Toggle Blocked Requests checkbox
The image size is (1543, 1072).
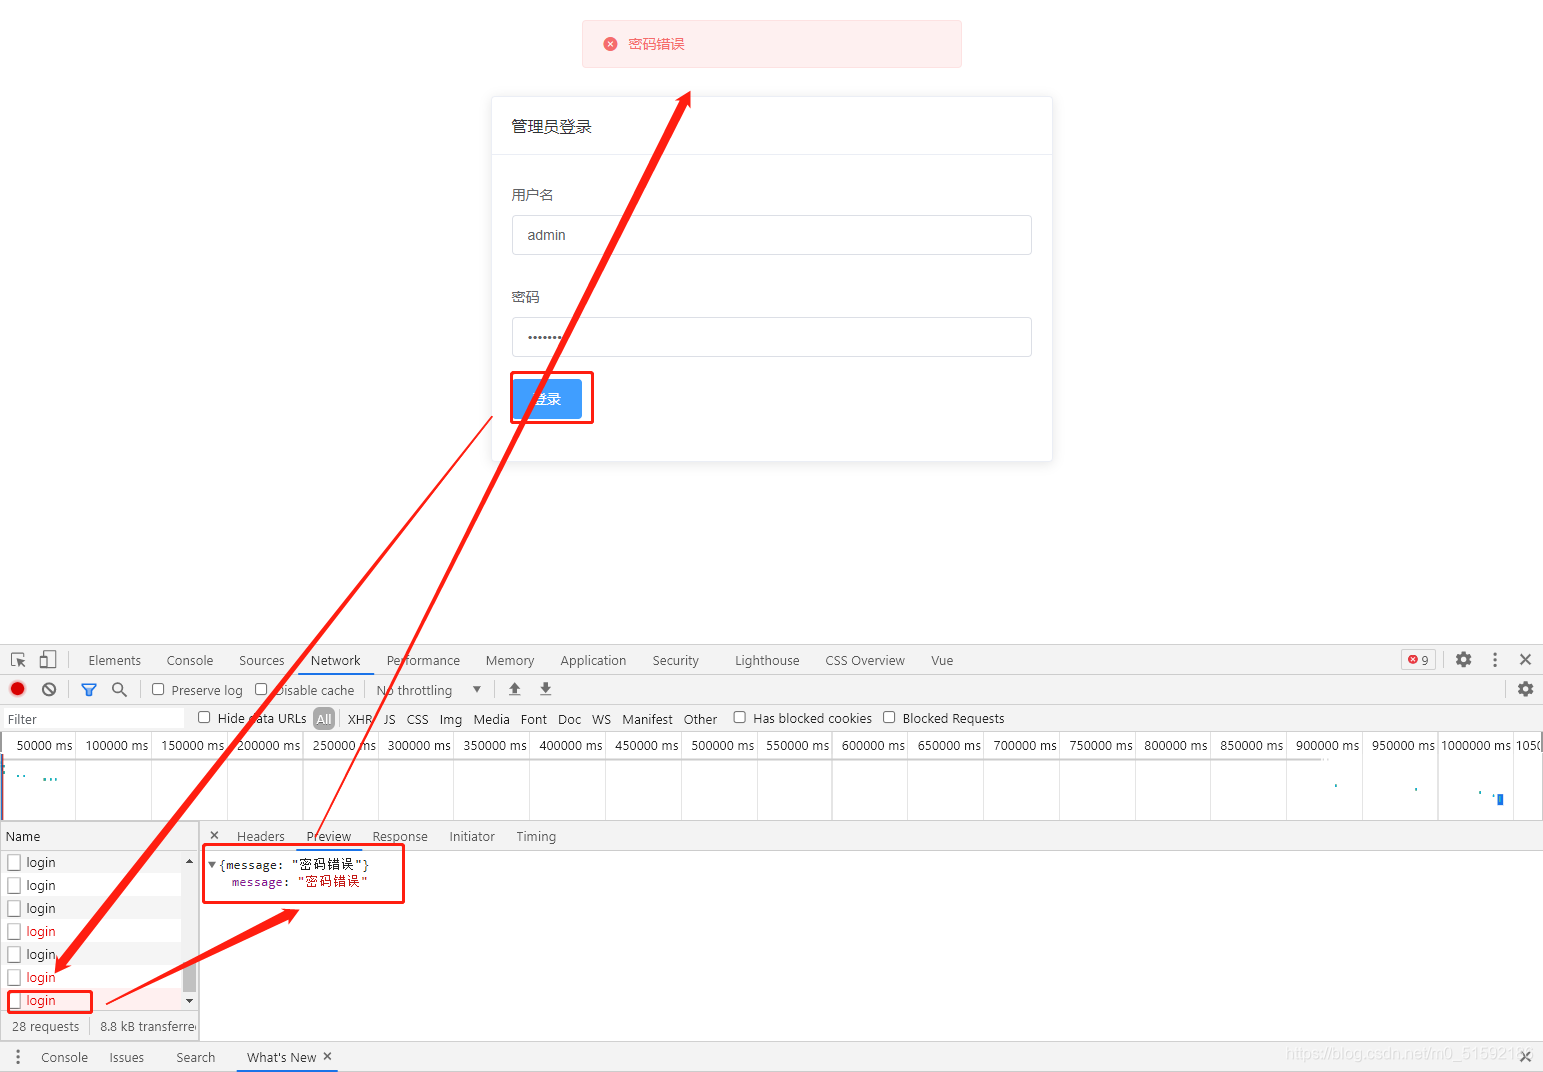[x=889, y=717]
